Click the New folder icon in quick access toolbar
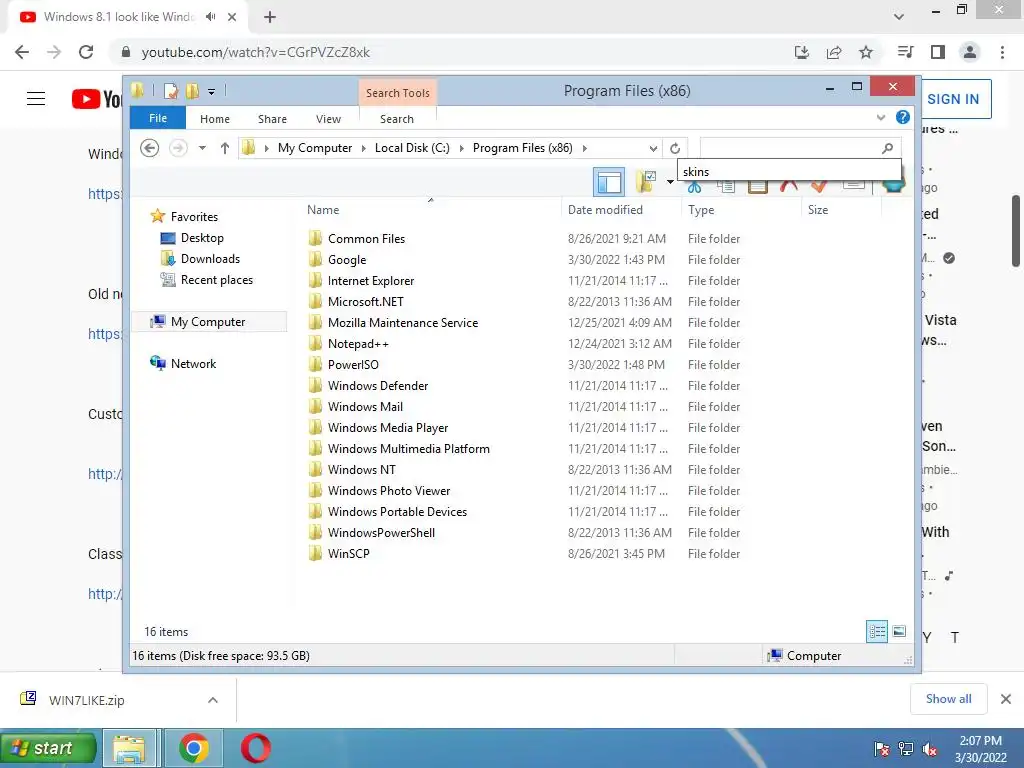Viewport: 1024px width, 768px height. click(x=192, y=91)
